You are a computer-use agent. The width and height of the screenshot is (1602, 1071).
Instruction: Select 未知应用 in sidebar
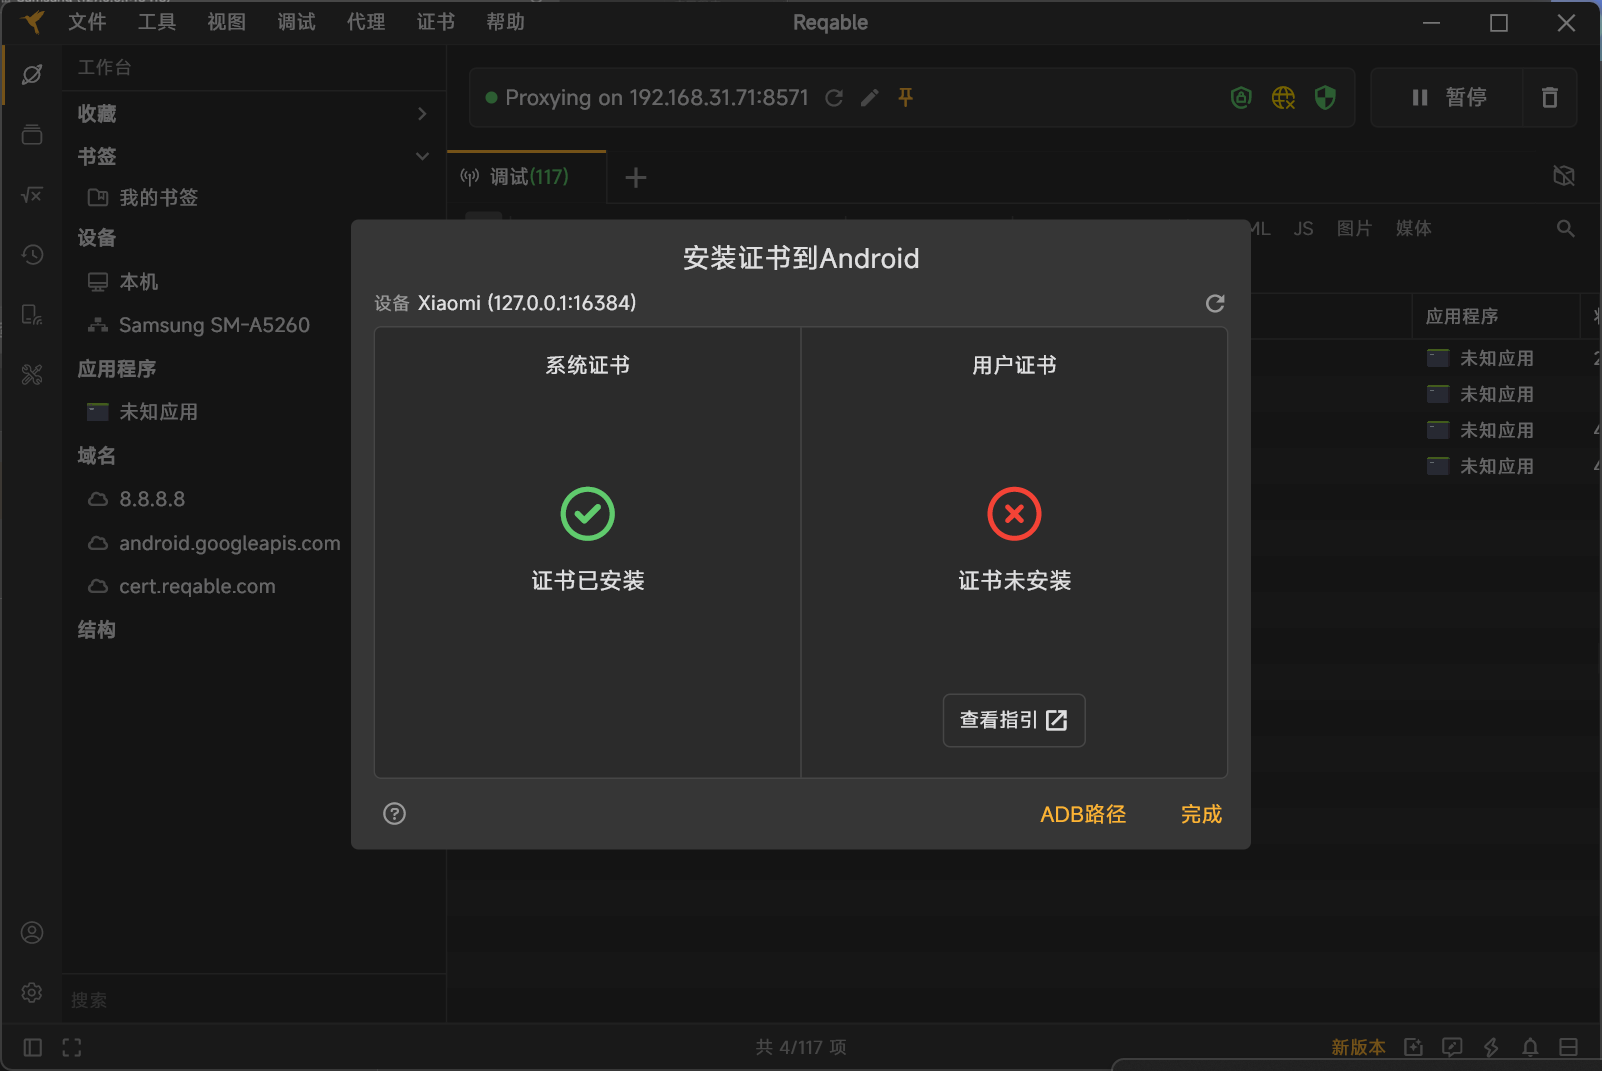point(158,412)
